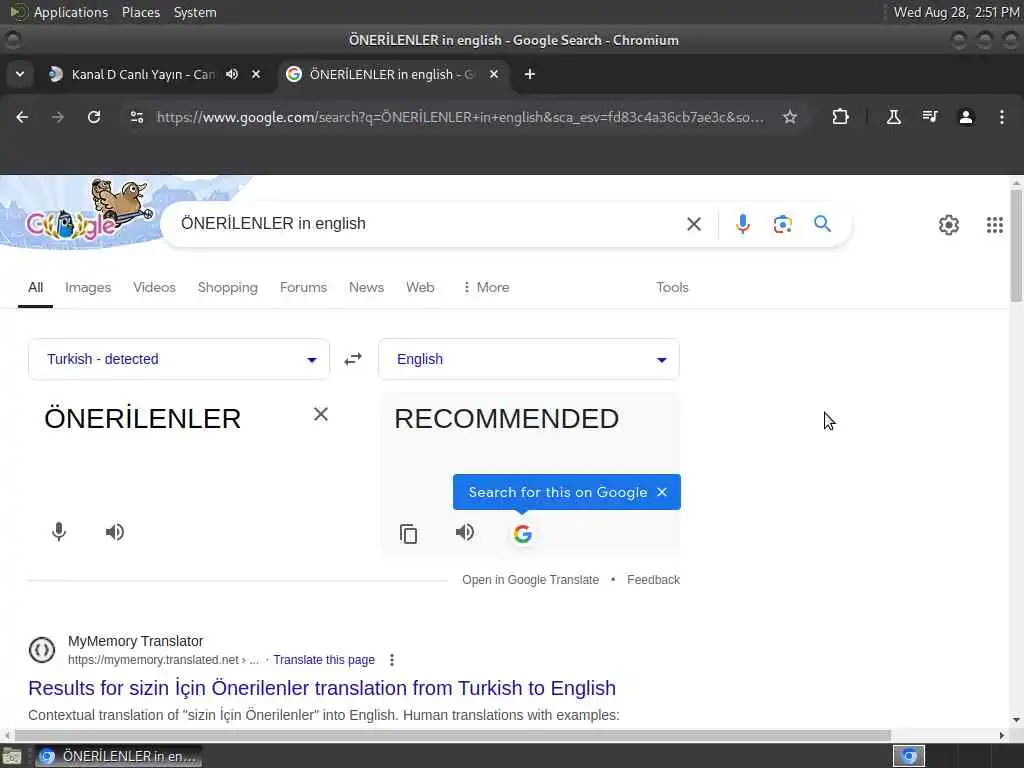Copy the RECOMMENDED translation

point(408,534)
